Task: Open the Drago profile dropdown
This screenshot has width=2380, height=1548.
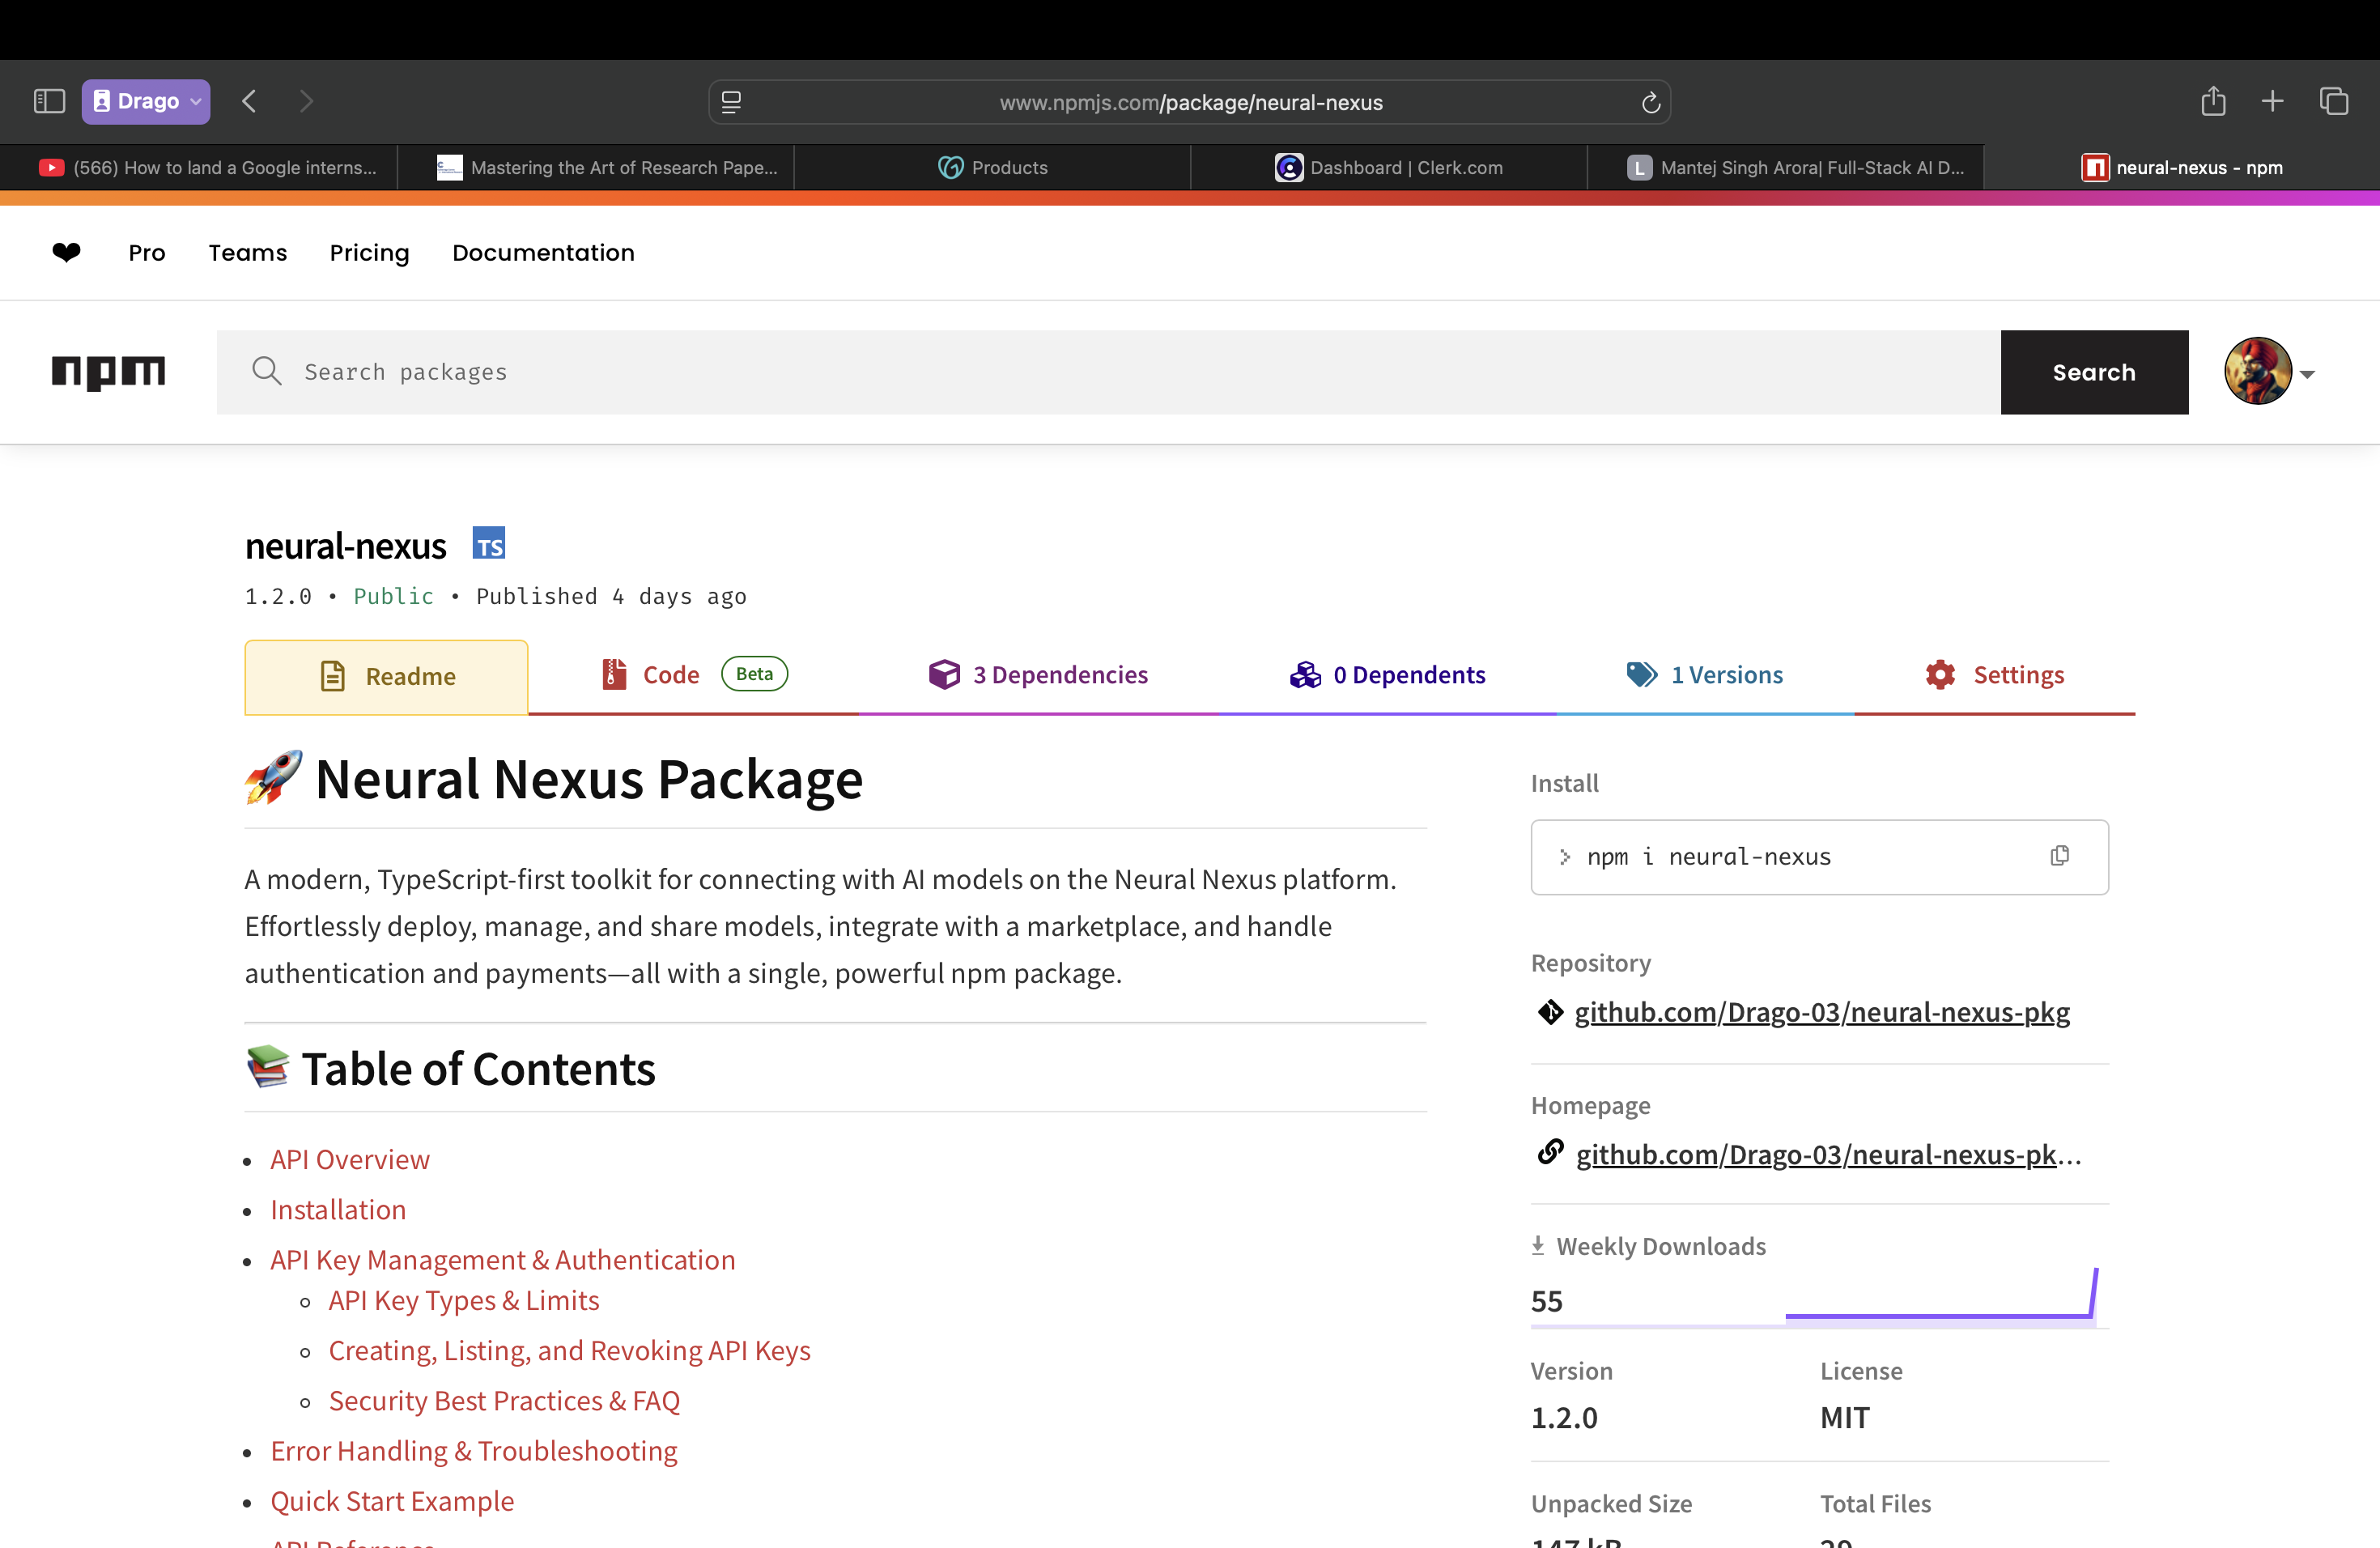Action: pos(146,101)
